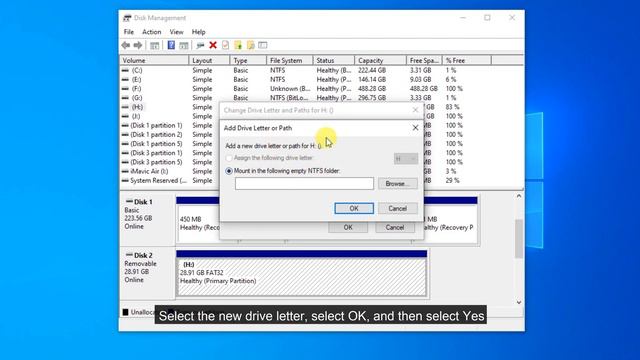This screenshot has width=640, height=360.
Task: Click Cancel in Change Drive Letter dialog behind
Action: click(395, 227)
